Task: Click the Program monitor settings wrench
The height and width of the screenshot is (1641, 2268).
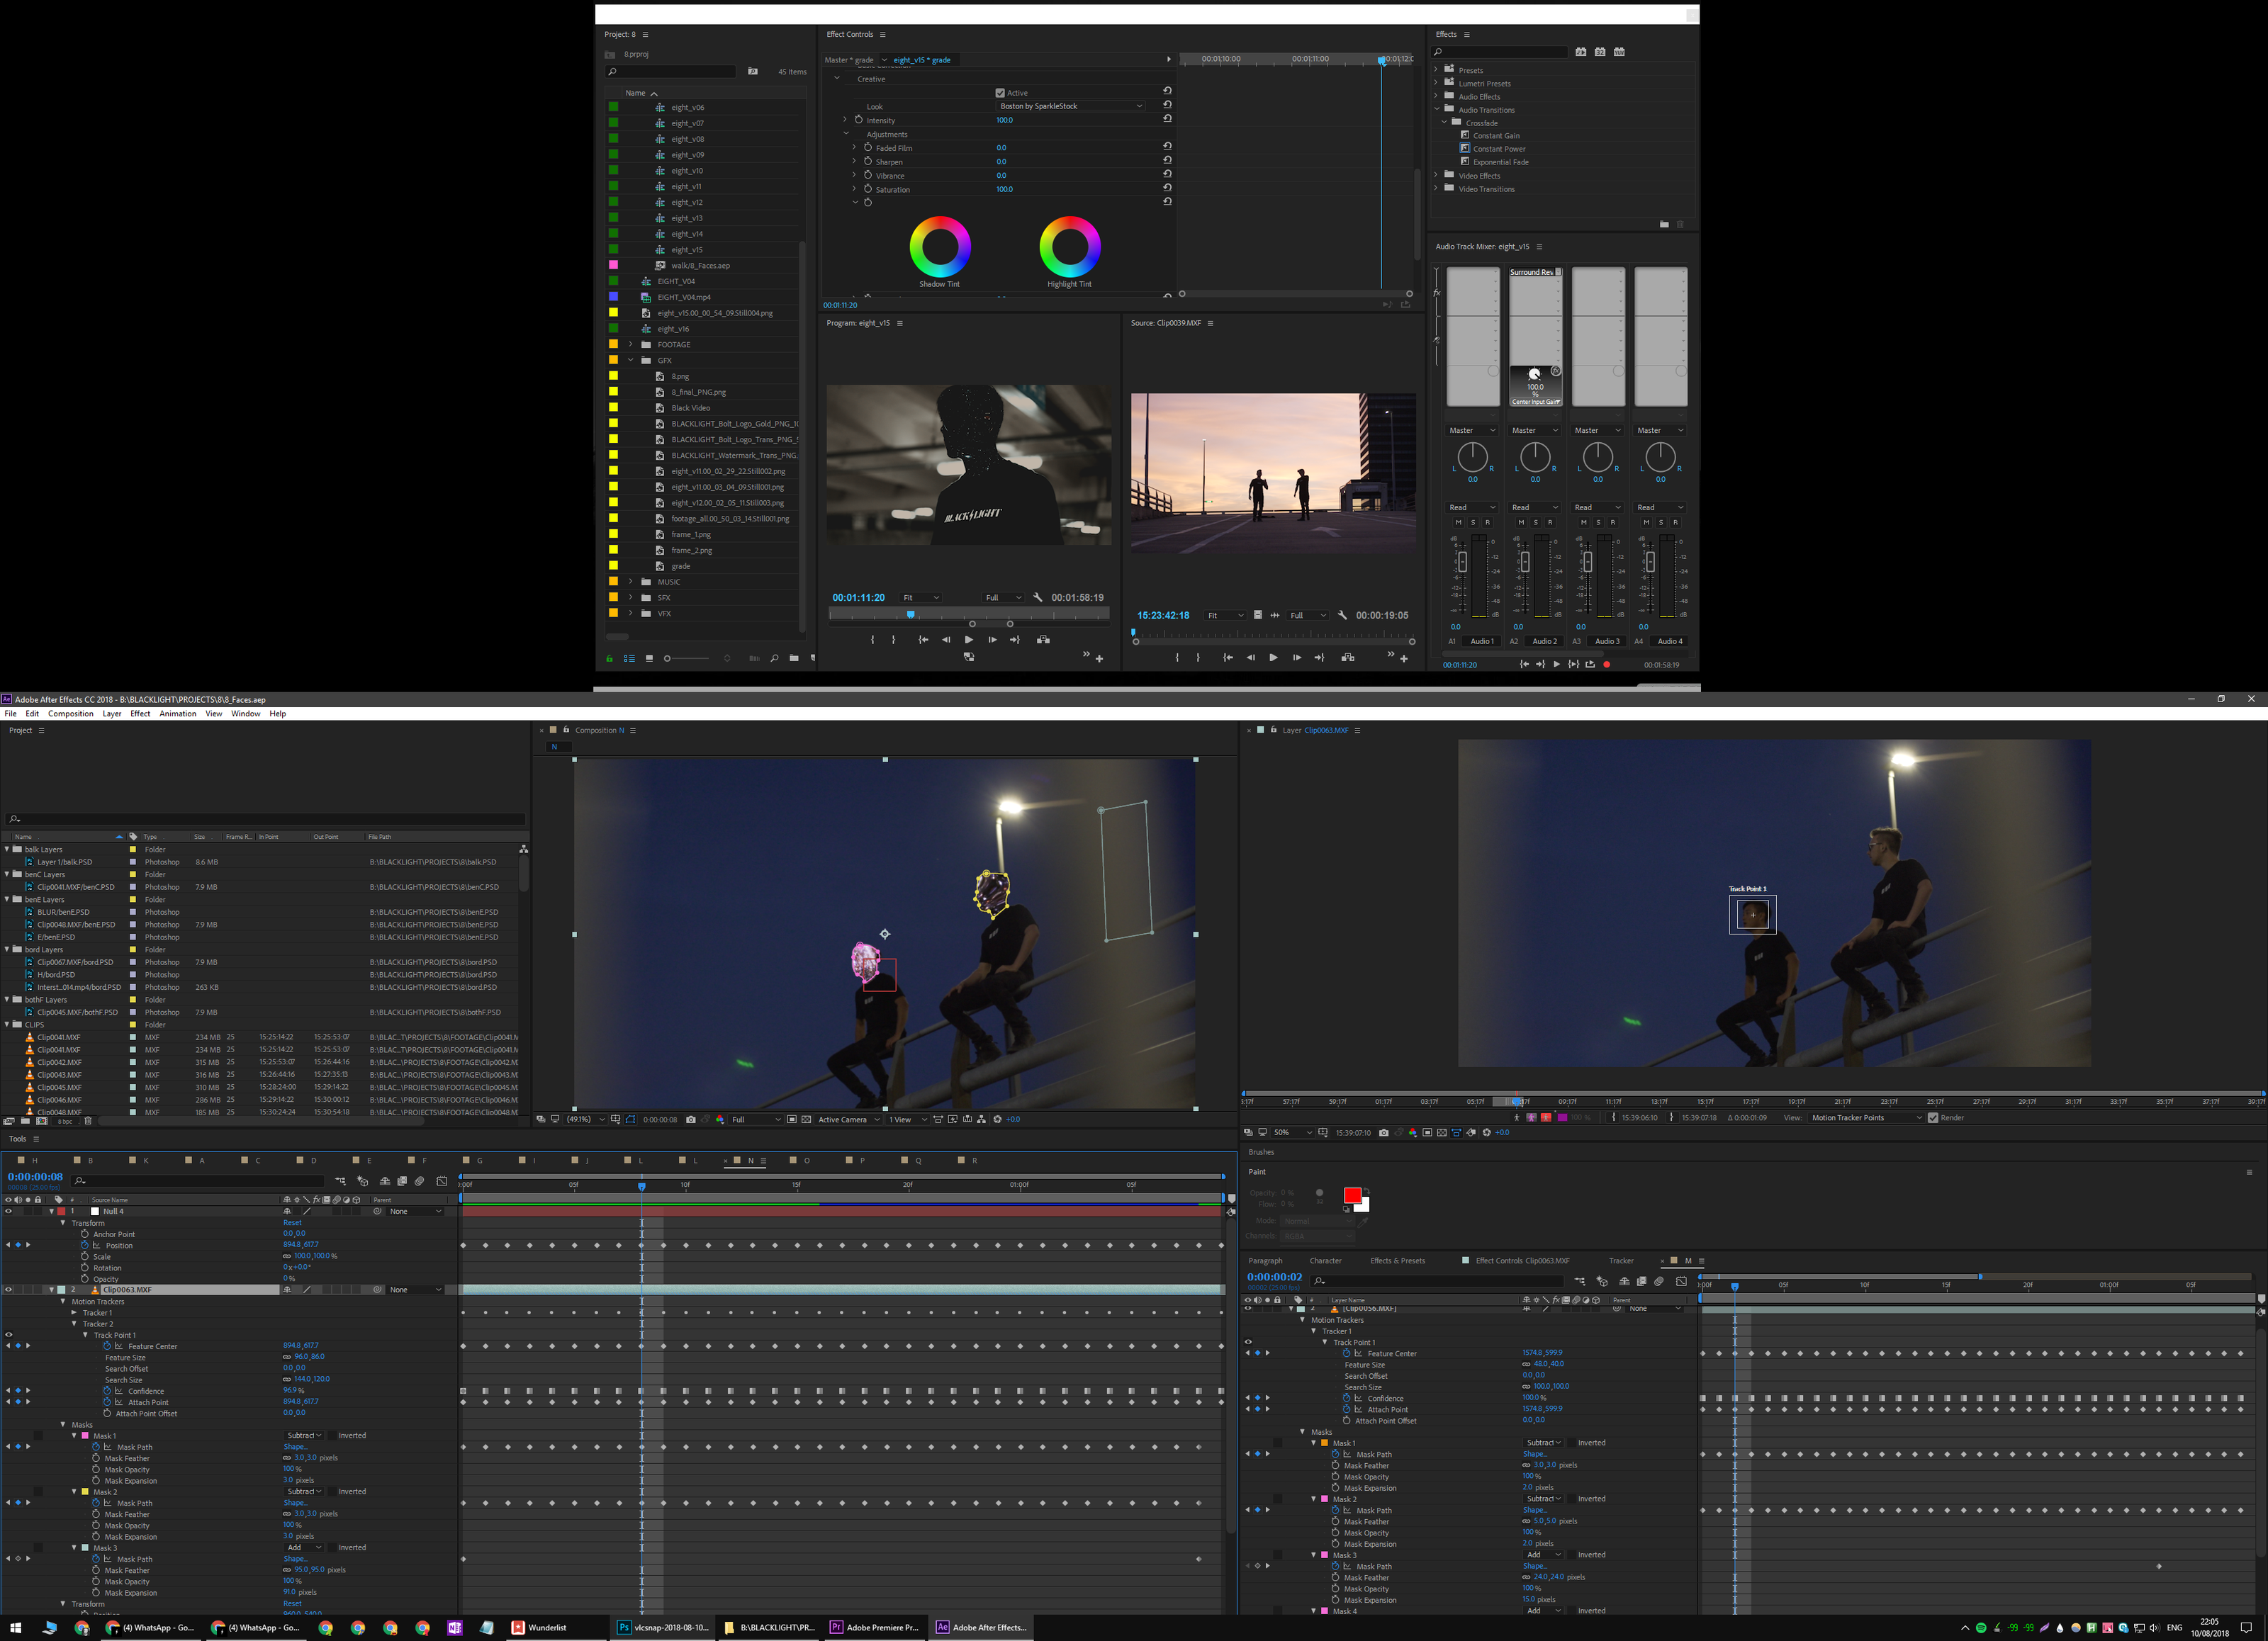Action: pyautogui.click(x=1038, y=598)
